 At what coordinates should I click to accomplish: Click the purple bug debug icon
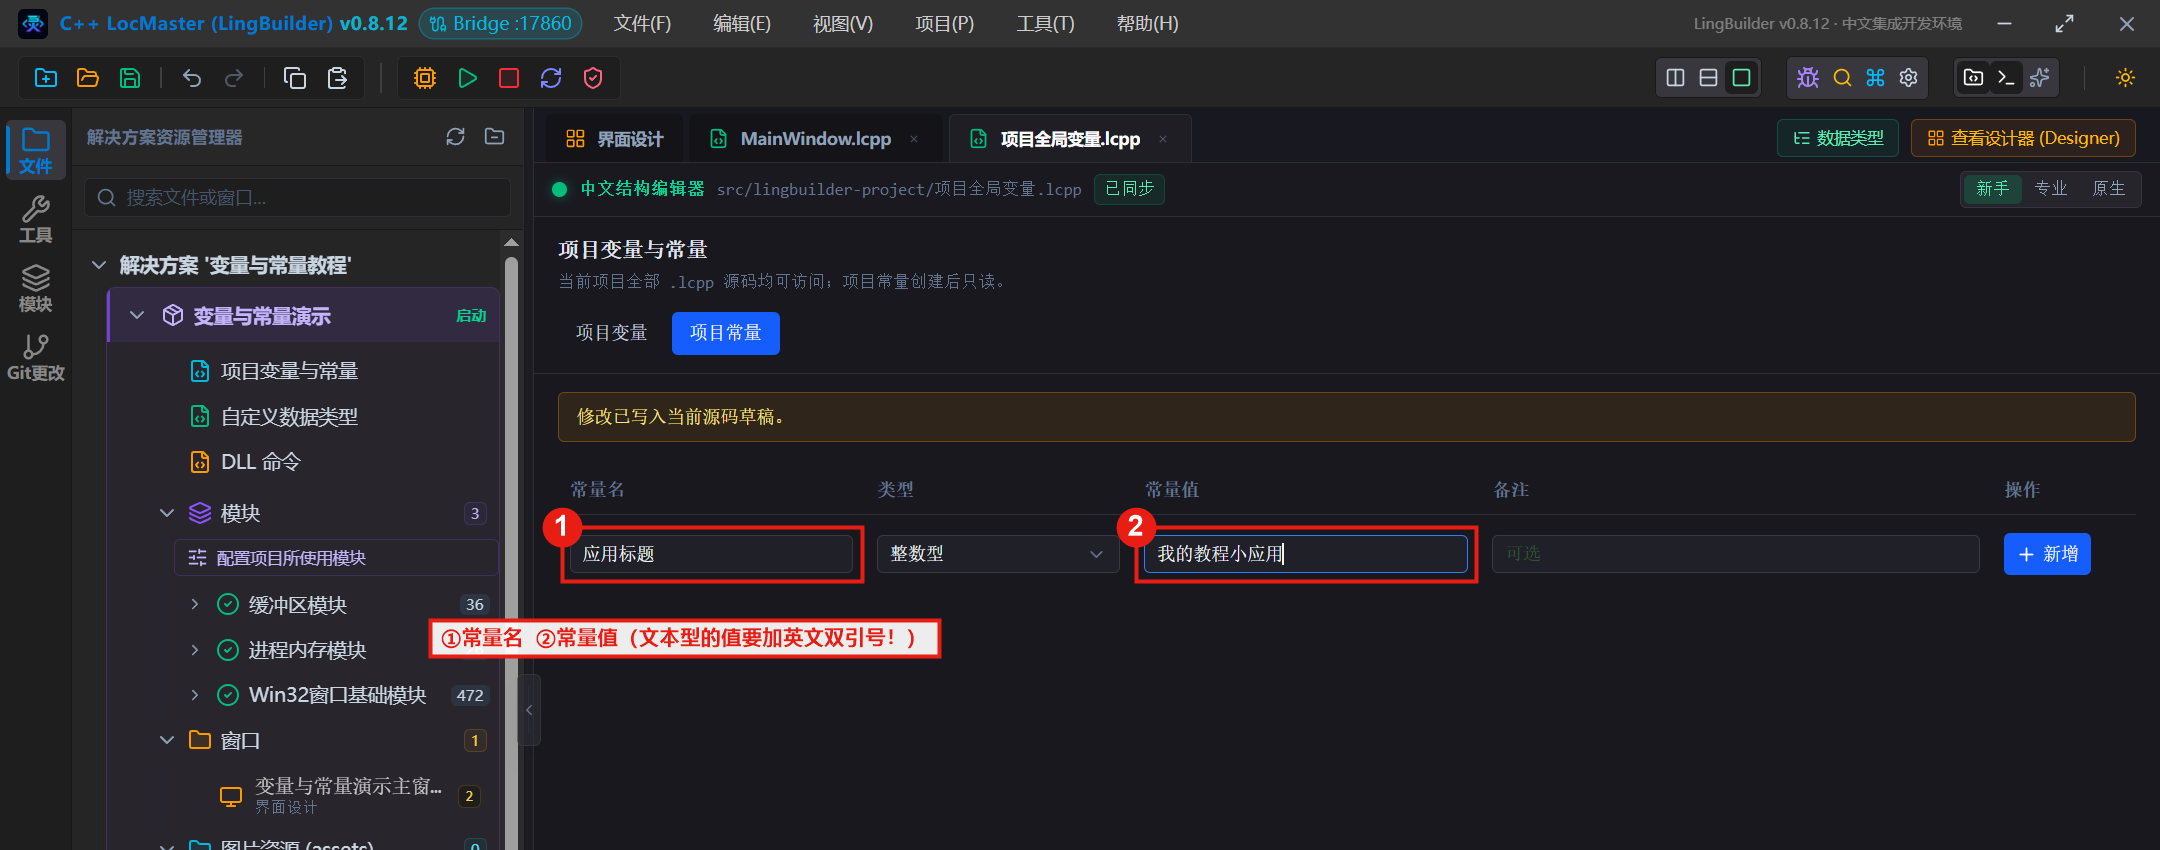tap(1808, 78)
